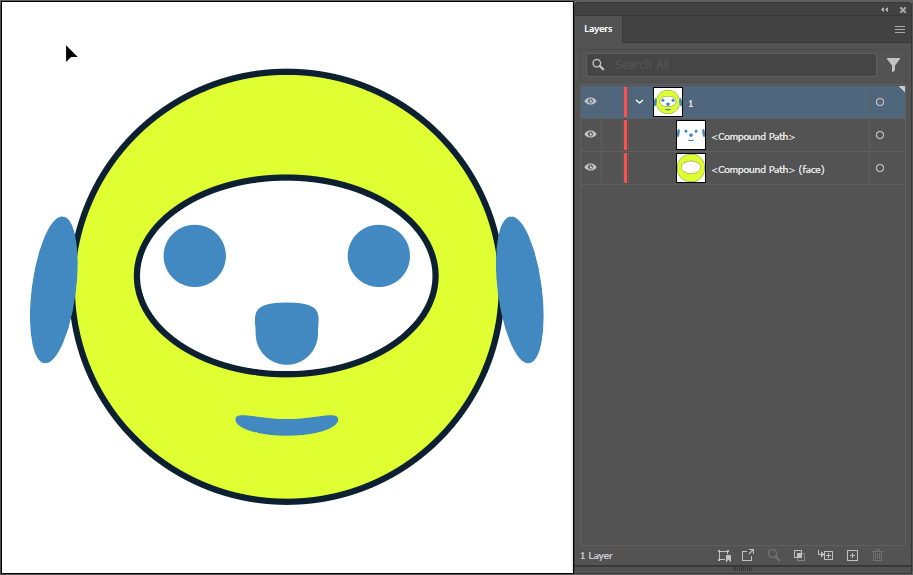The height and width of the screenshot is (575, 913).
Task: Toggle lock column of the first Compound Path
Action: (x=611, y=135)
